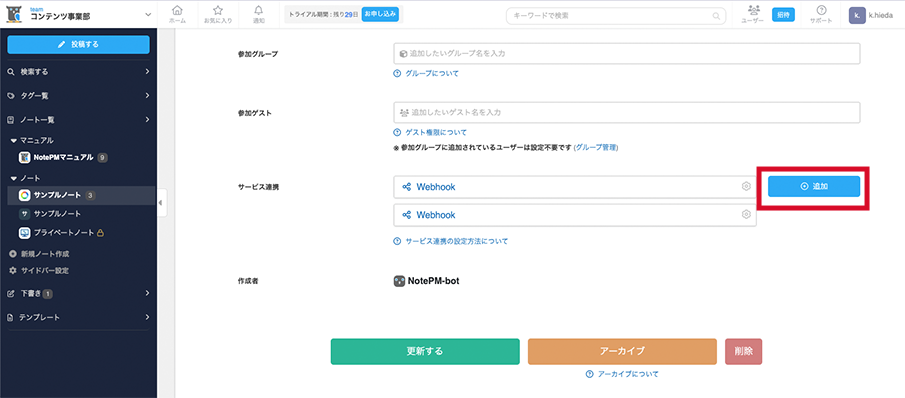905x398 pixels.
Task: Click the NotePM-bot creator name
Action: tap(433, 281)
